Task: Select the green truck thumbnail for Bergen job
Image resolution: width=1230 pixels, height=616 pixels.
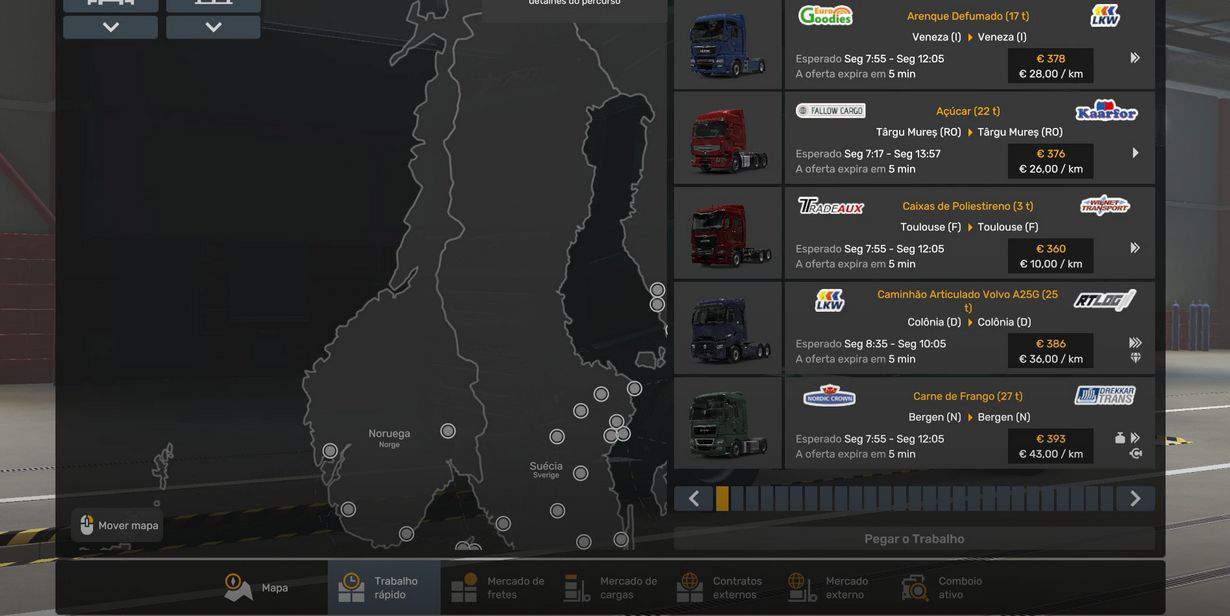Action: tap(728, 423)
